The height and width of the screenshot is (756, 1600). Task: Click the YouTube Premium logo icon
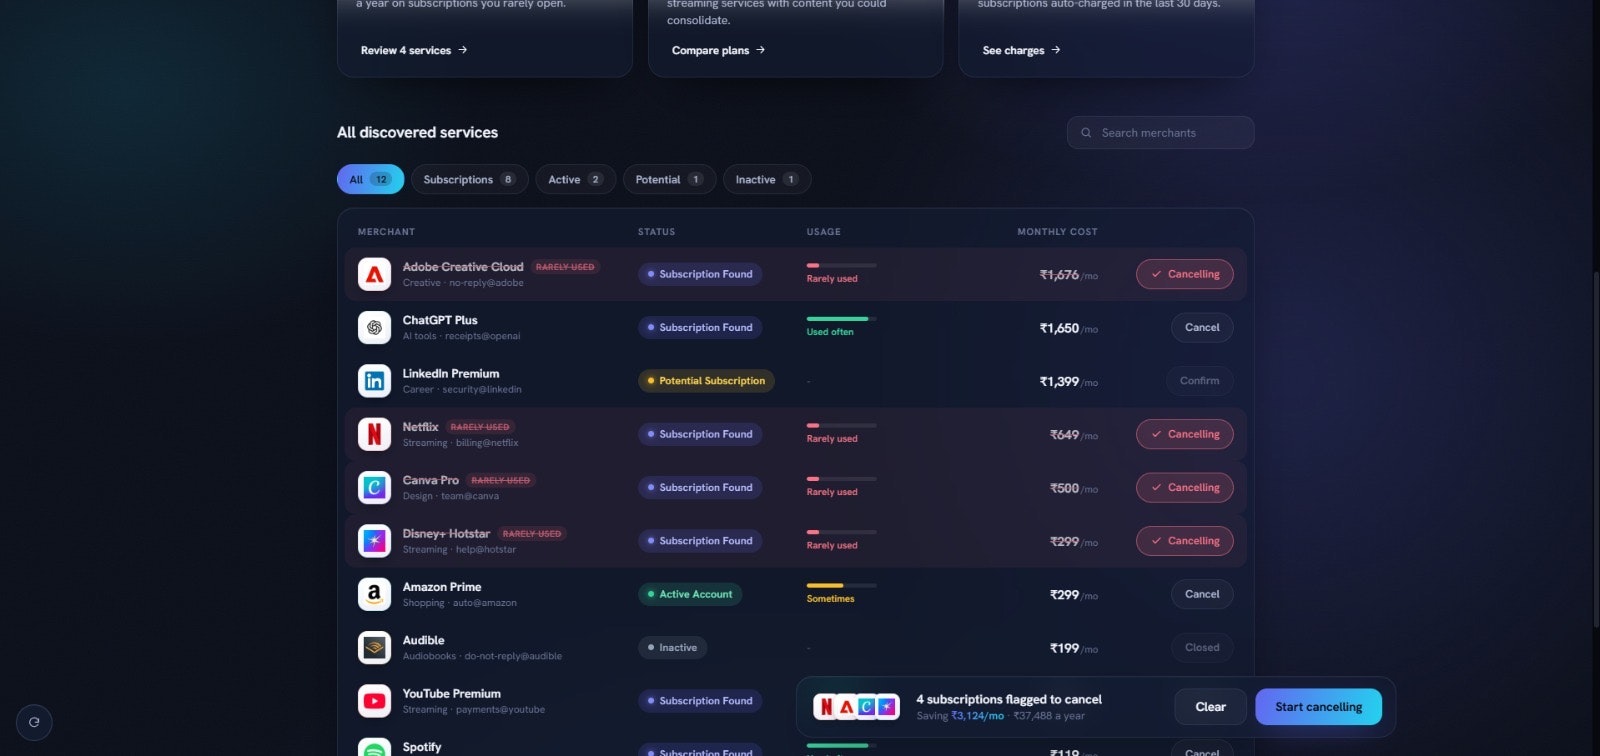tap(374, 701)
